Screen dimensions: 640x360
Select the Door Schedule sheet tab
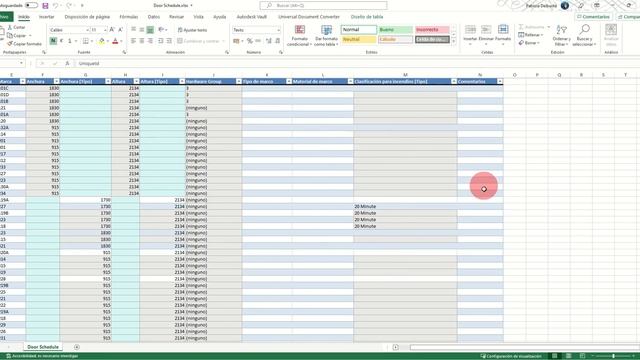(43, 347)
